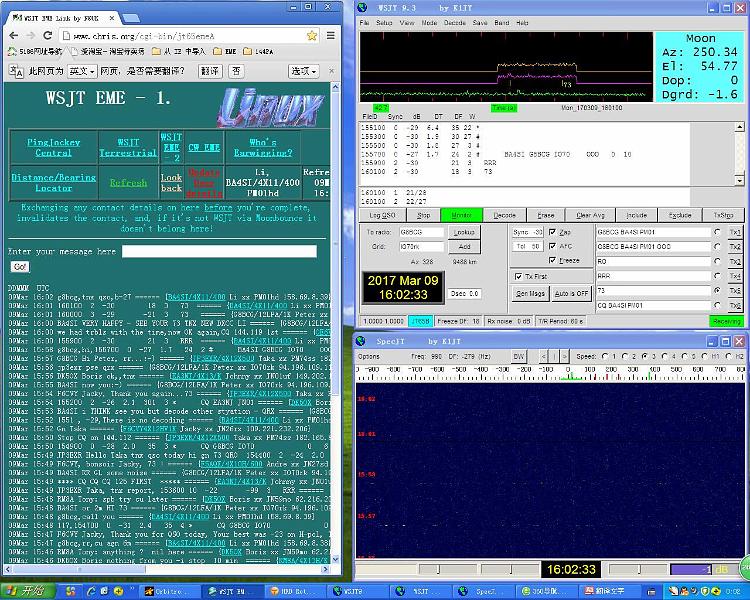Toggle the Tx First checkbox
The image size is (750, 600).
point(518,277)
